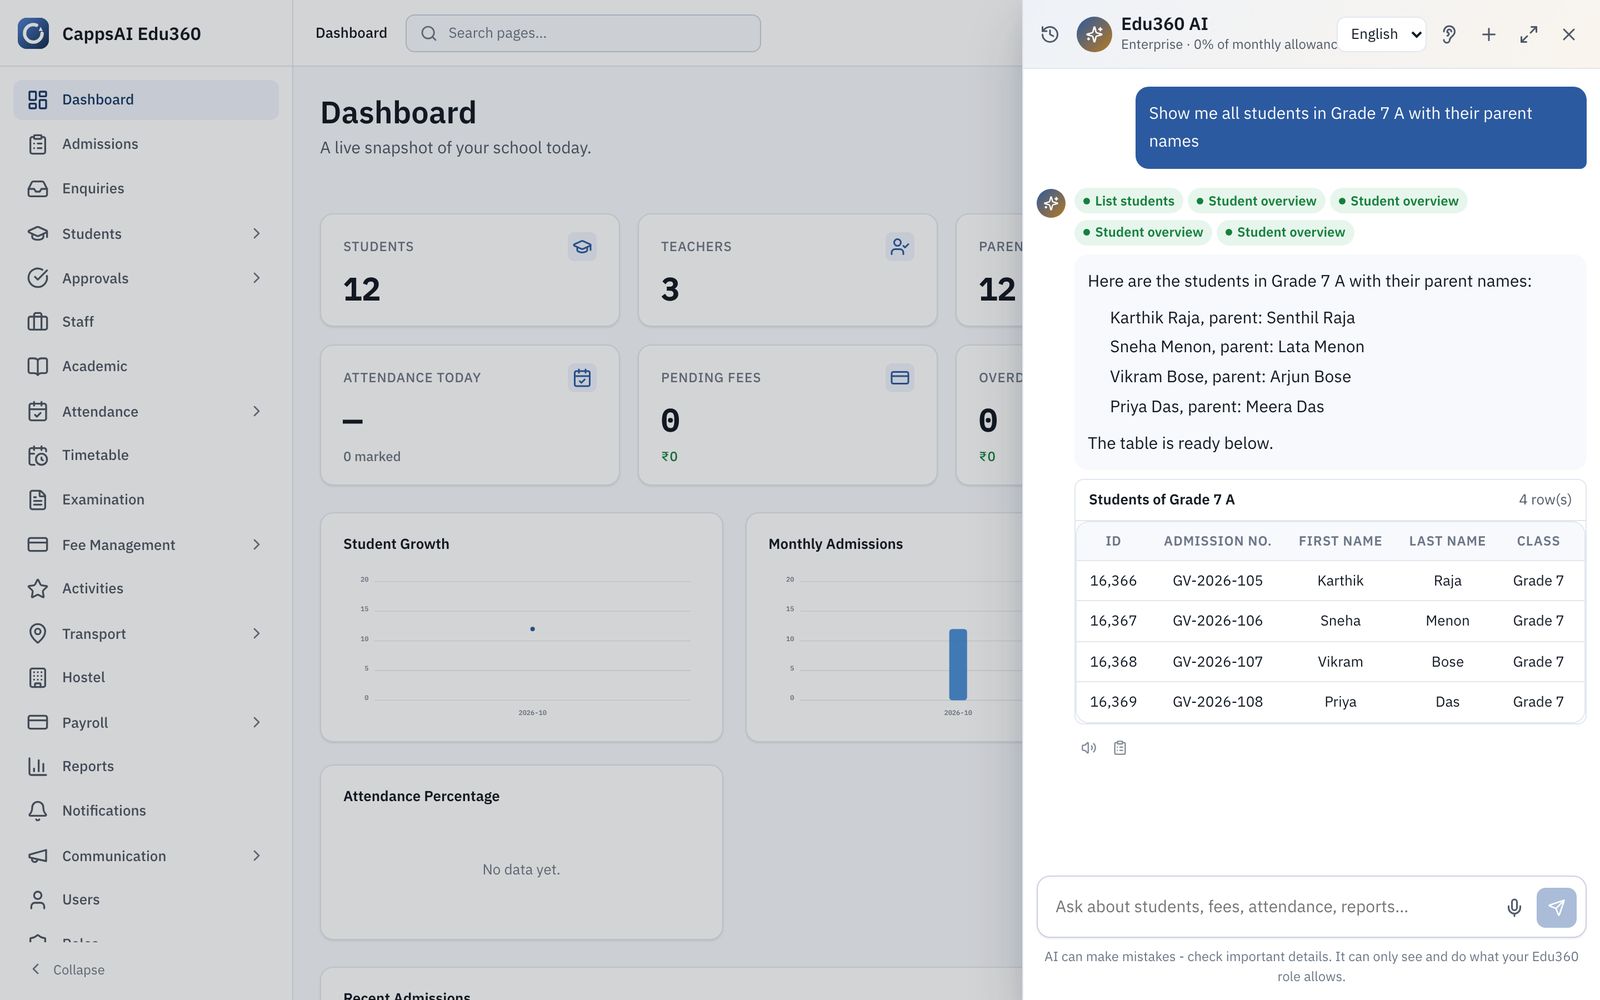
Task: Expand the AI panel to fullscreen
Action: tap(1529, 34)
